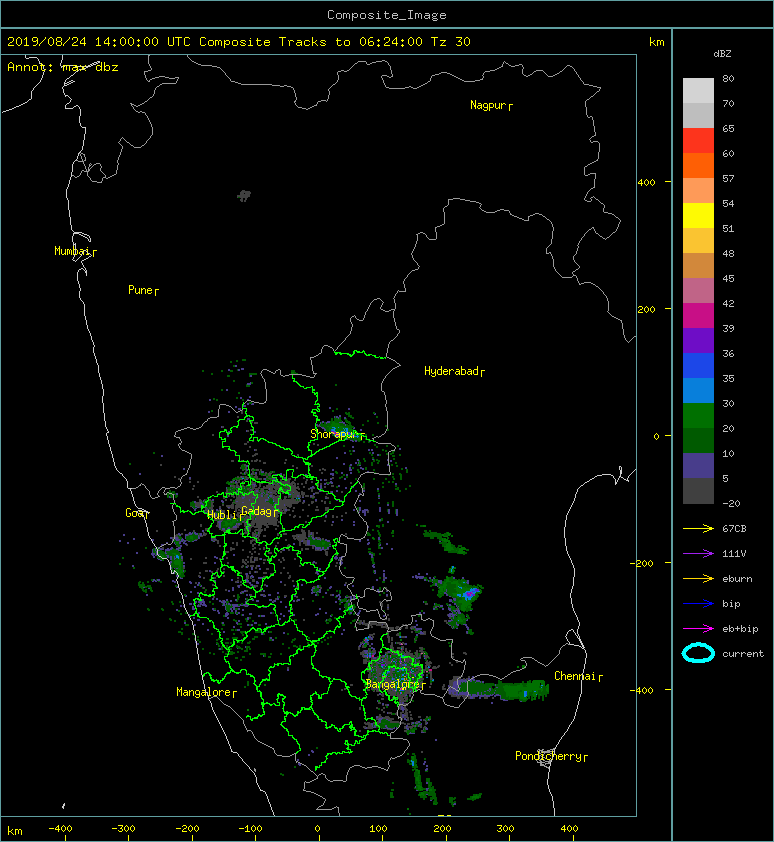Click the 39 value on dBZ scale

pos(728,329)
